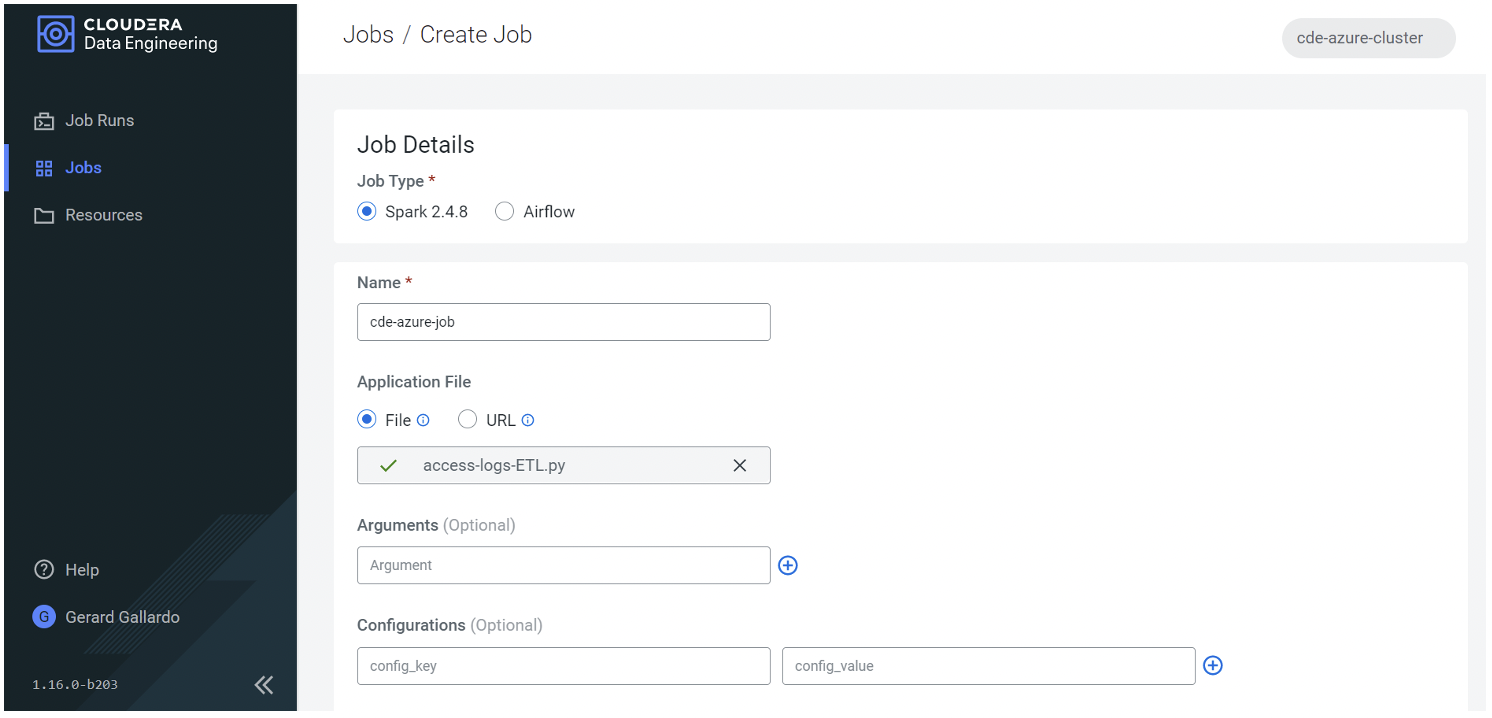
Task: Click Create Job breadcrumb text
Action: coord(476,34)
